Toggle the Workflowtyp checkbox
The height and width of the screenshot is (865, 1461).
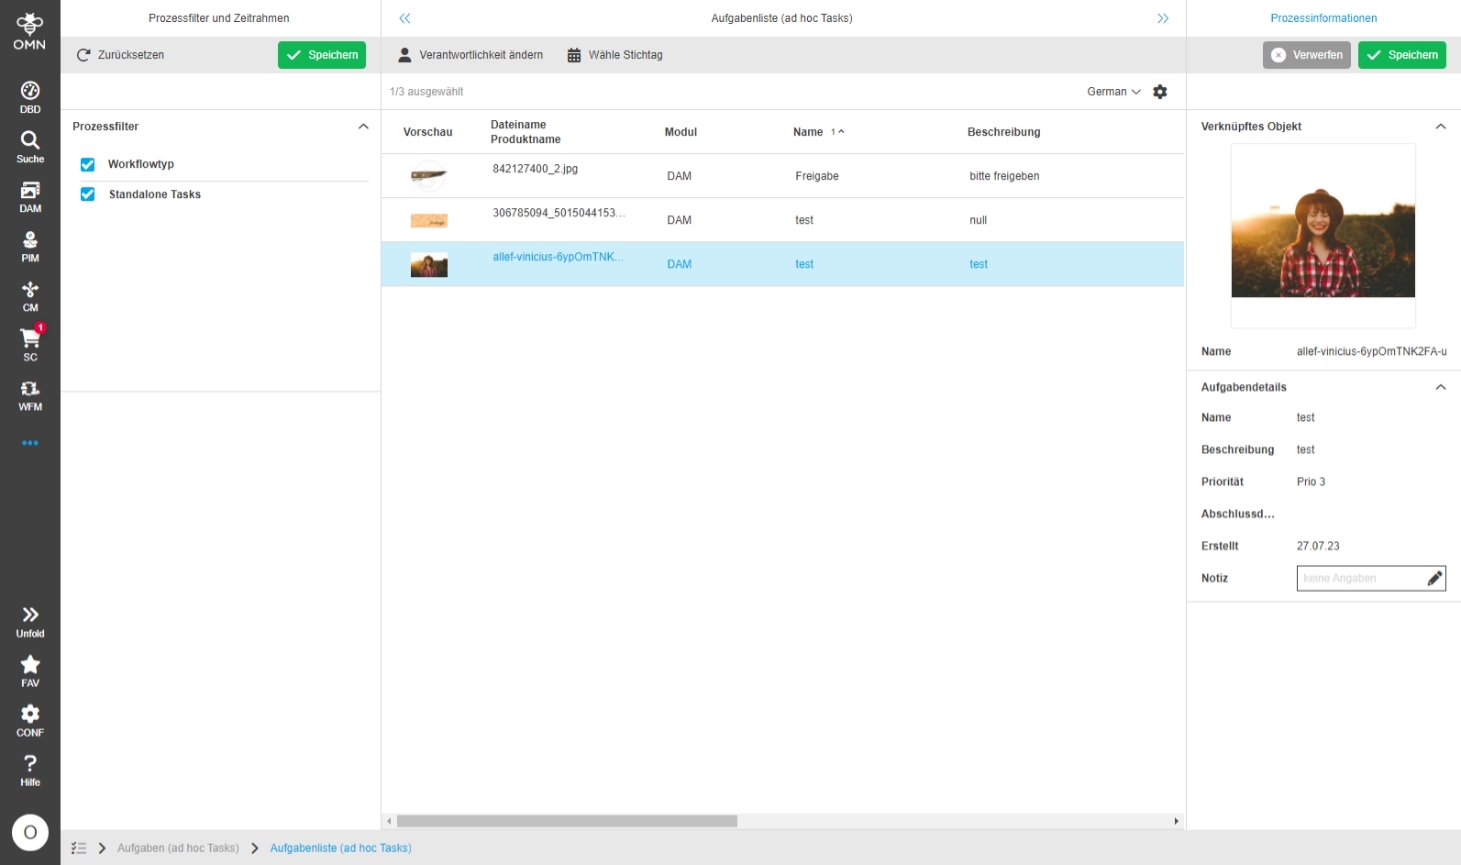88,165
